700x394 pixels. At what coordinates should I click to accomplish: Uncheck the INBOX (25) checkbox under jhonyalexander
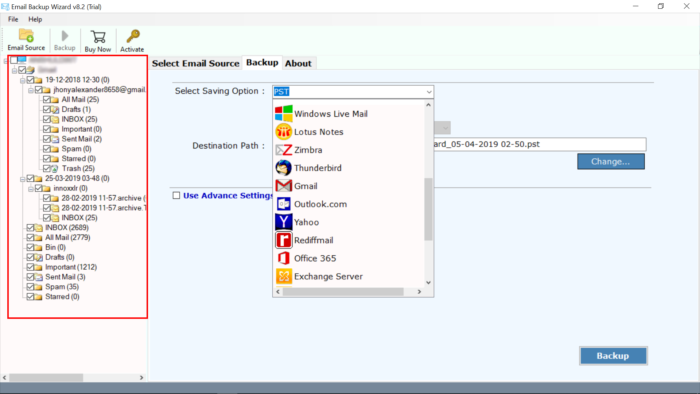pos(46,119)
